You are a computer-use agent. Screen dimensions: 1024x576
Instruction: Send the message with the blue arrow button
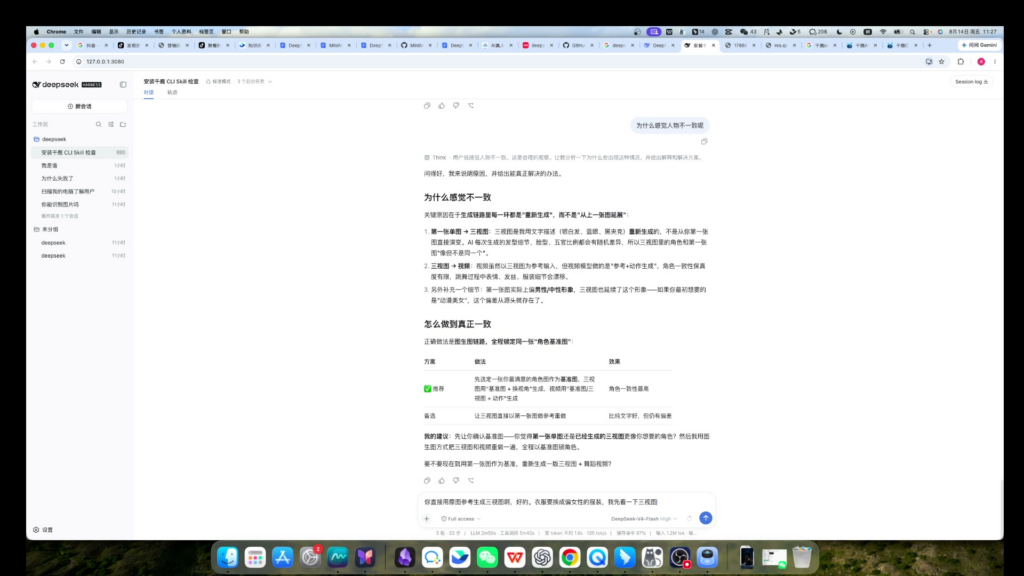click(705, 518)
